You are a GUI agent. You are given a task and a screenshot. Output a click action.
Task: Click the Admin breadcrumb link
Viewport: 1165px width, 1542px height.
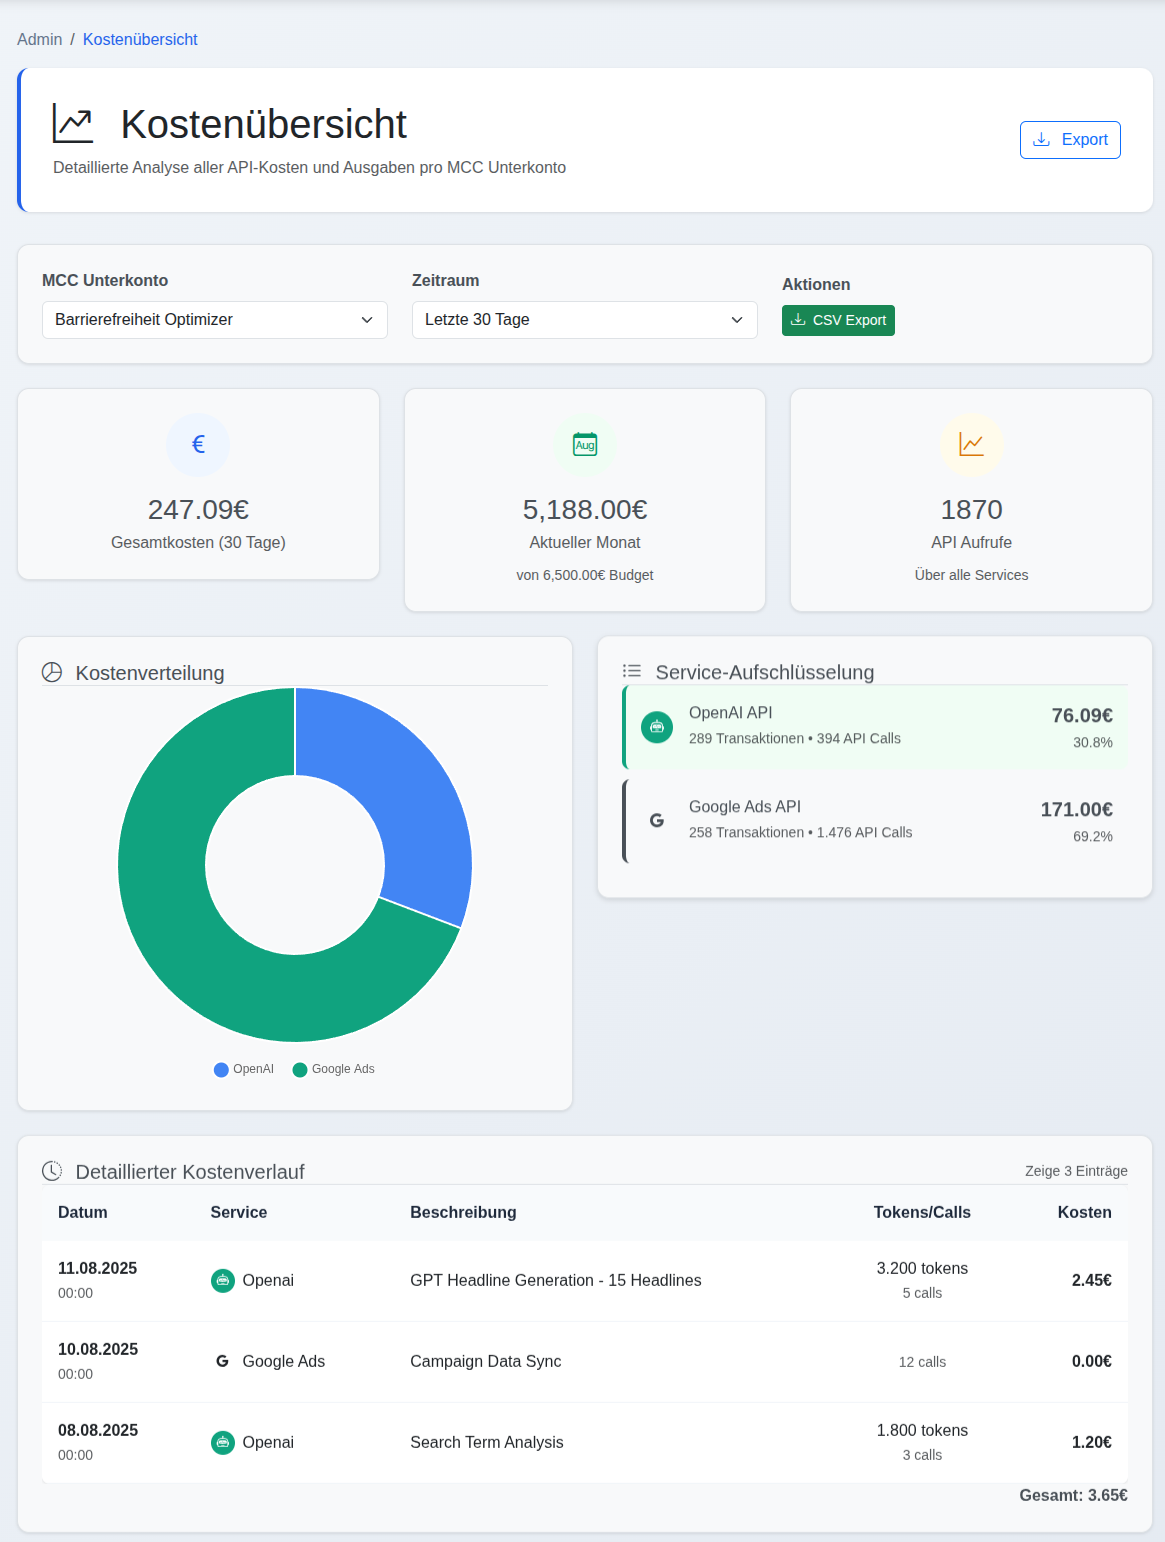click(x=39, y=39)
